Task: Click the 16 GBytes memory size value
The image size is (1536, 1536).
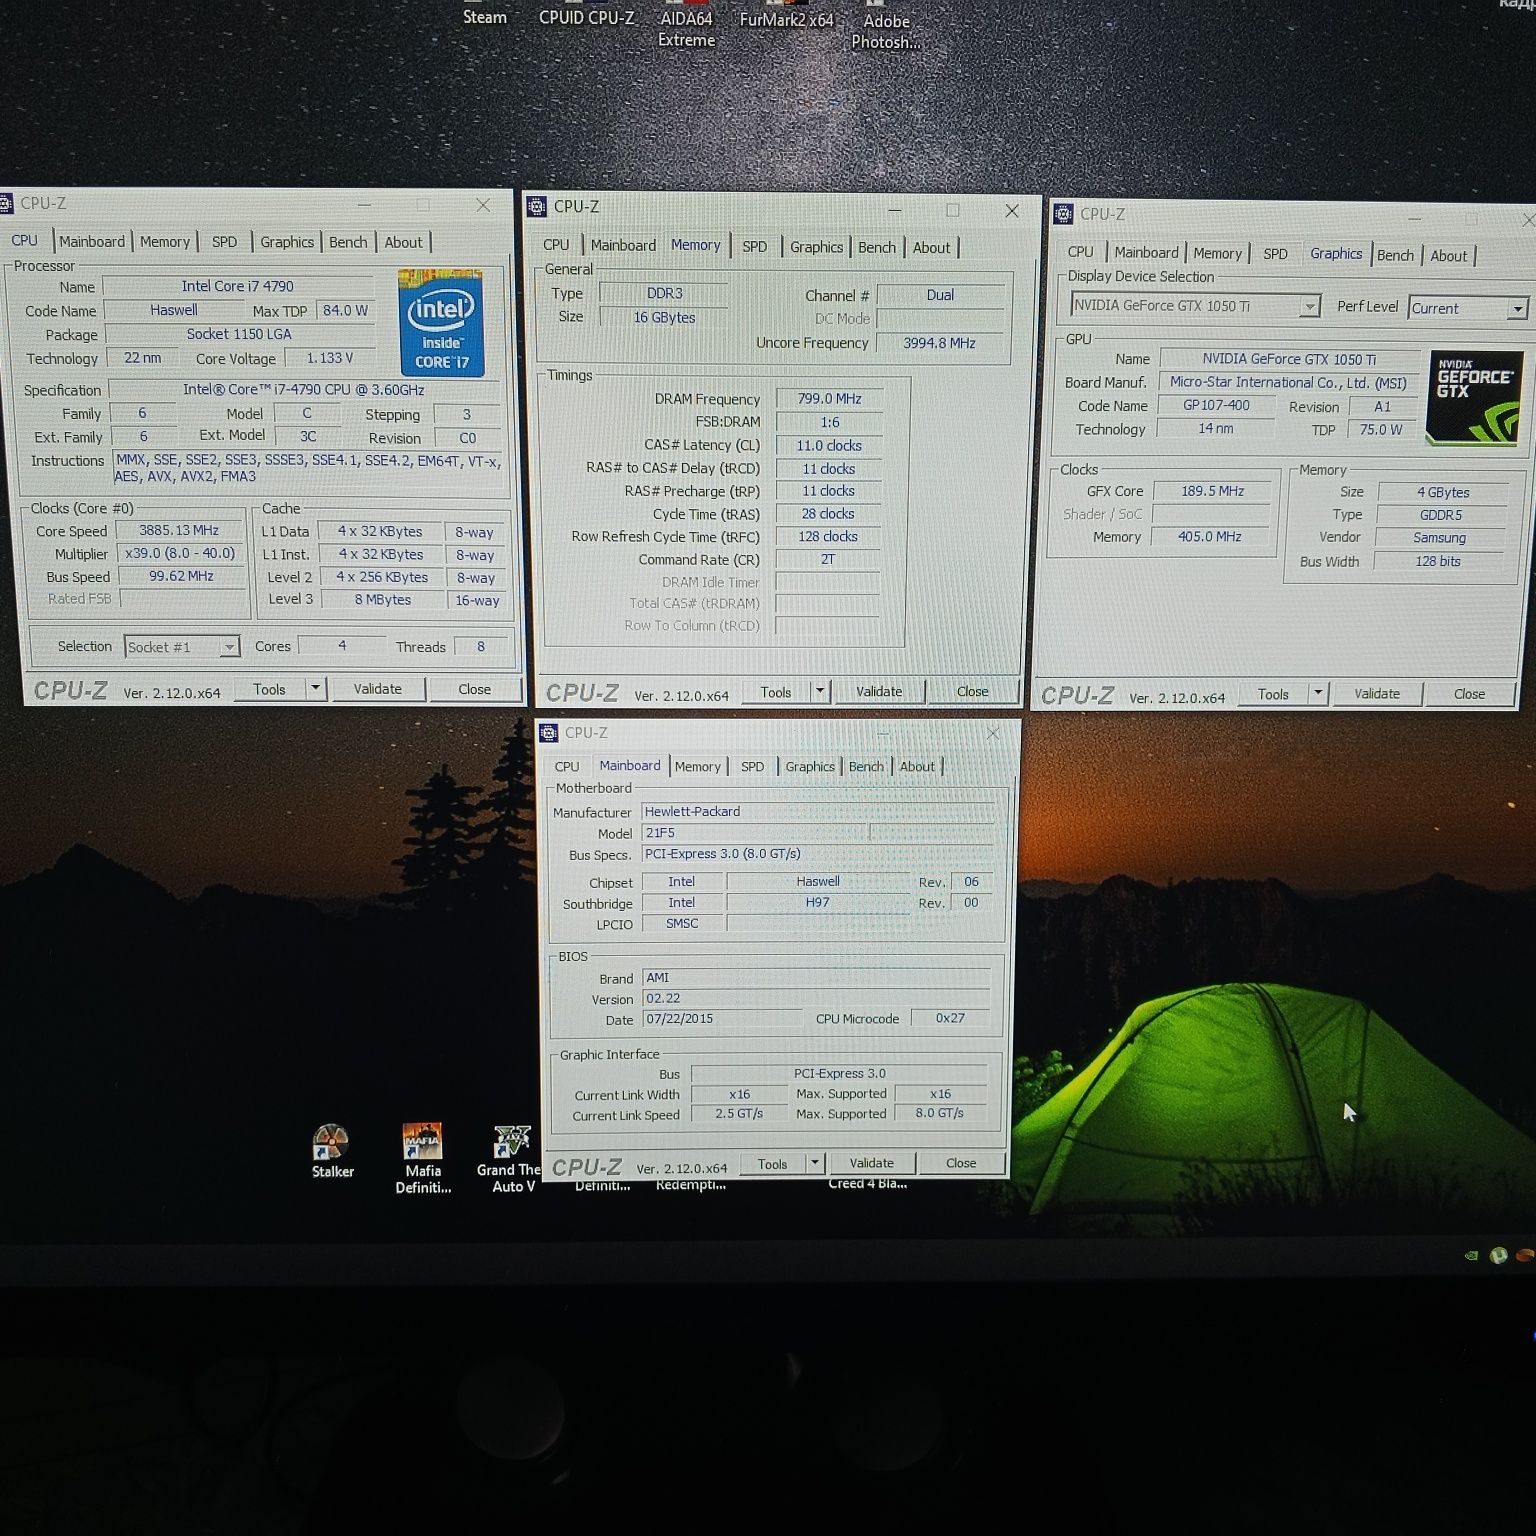Action: point(664,317)
